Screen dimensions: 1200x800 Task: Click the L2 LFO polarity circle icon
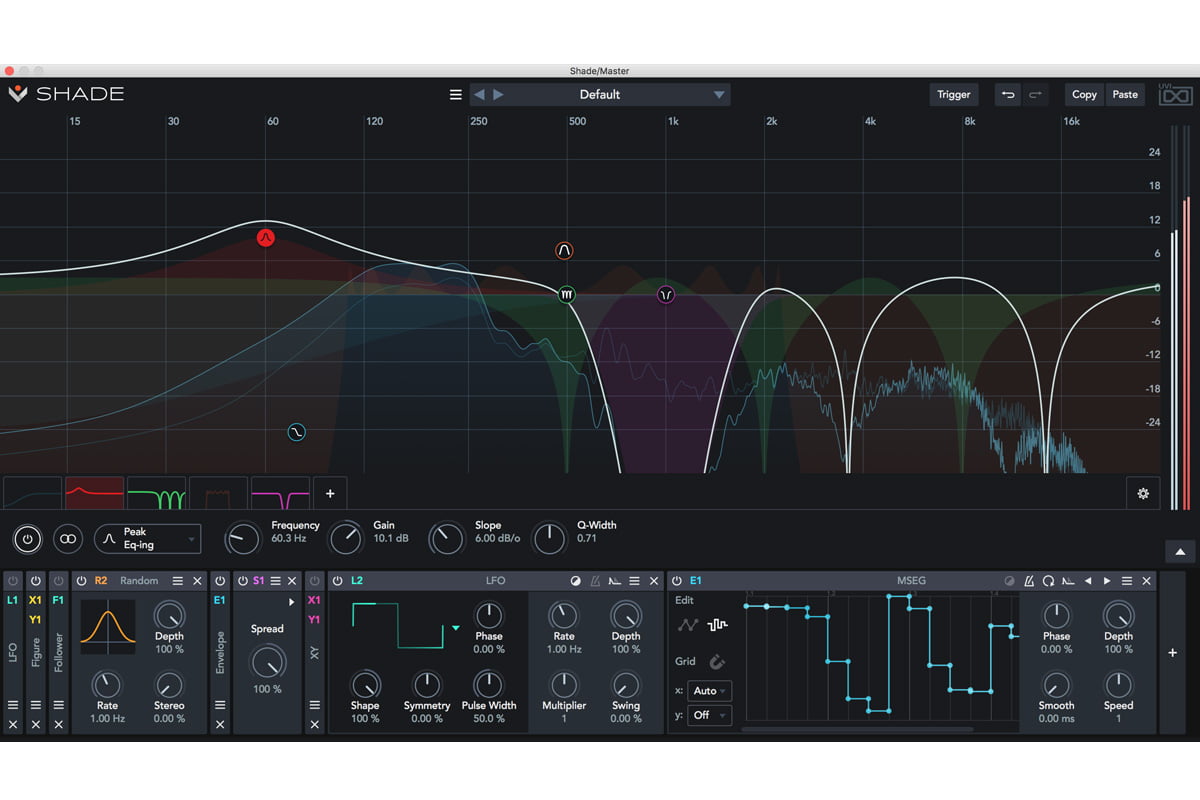click(x=575, y=581)
